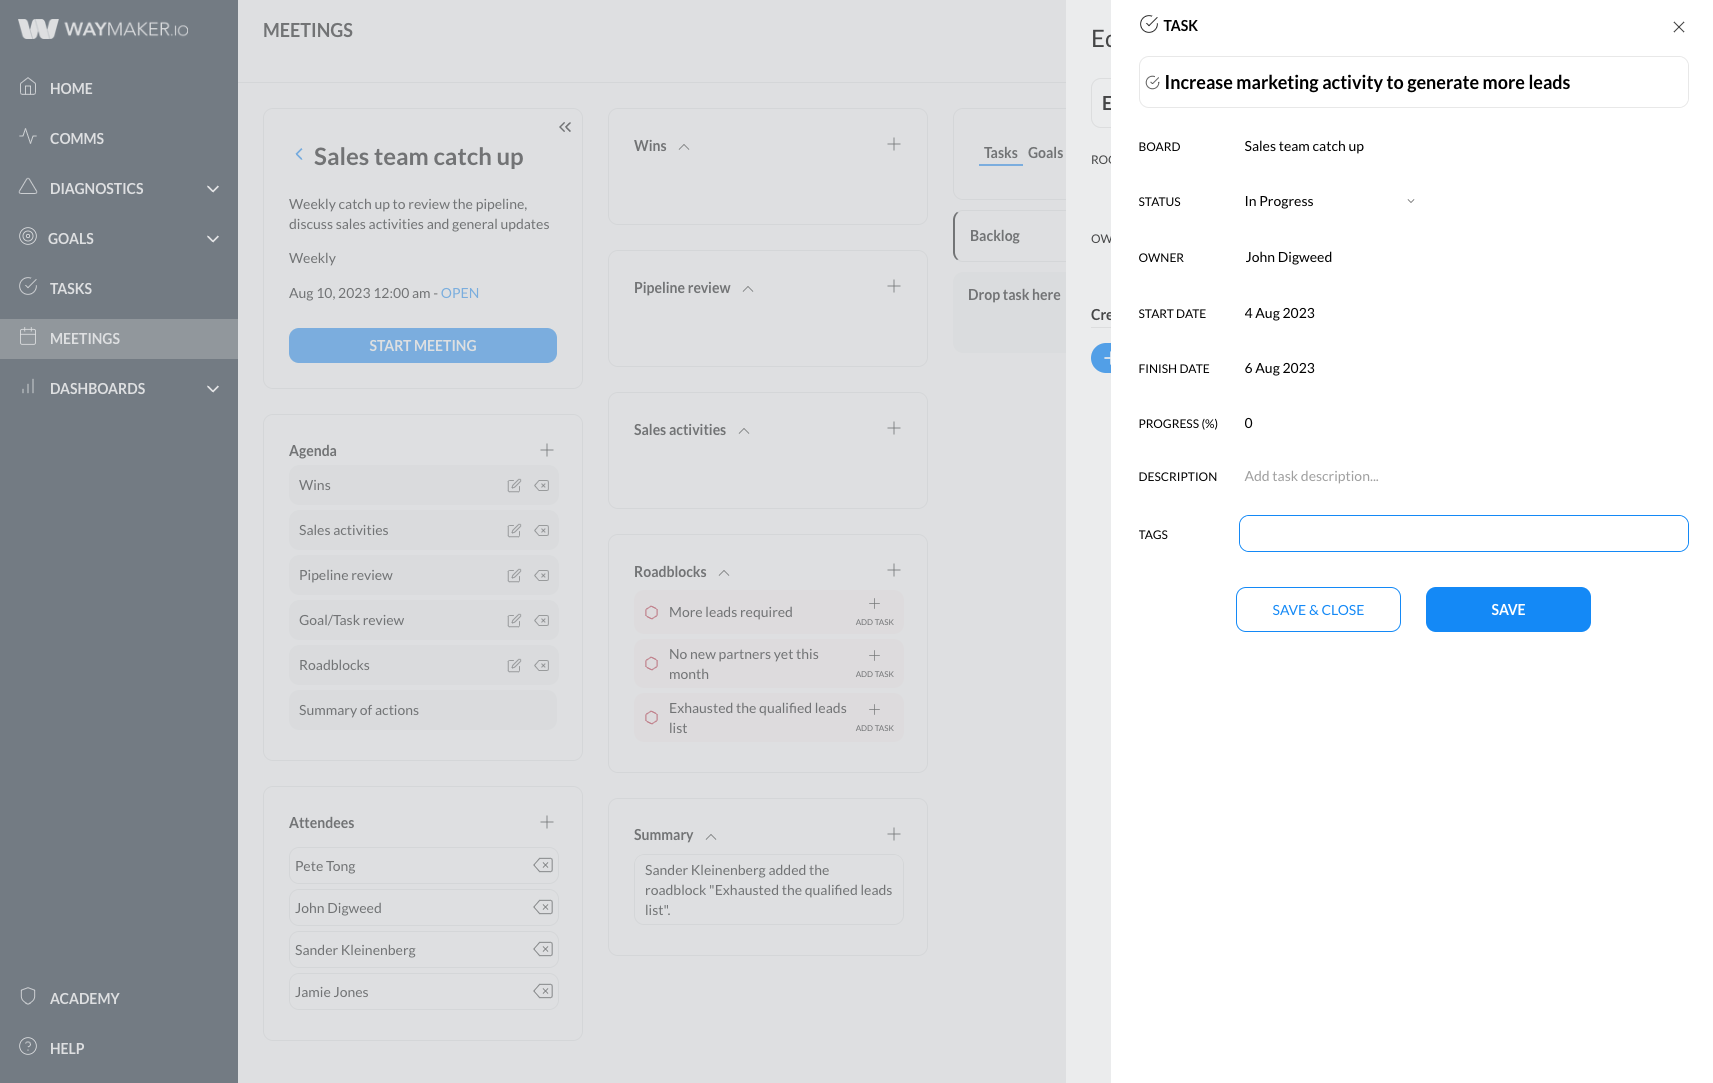
Task: Add an item to the Sales activities section
Action: (894, 428)
